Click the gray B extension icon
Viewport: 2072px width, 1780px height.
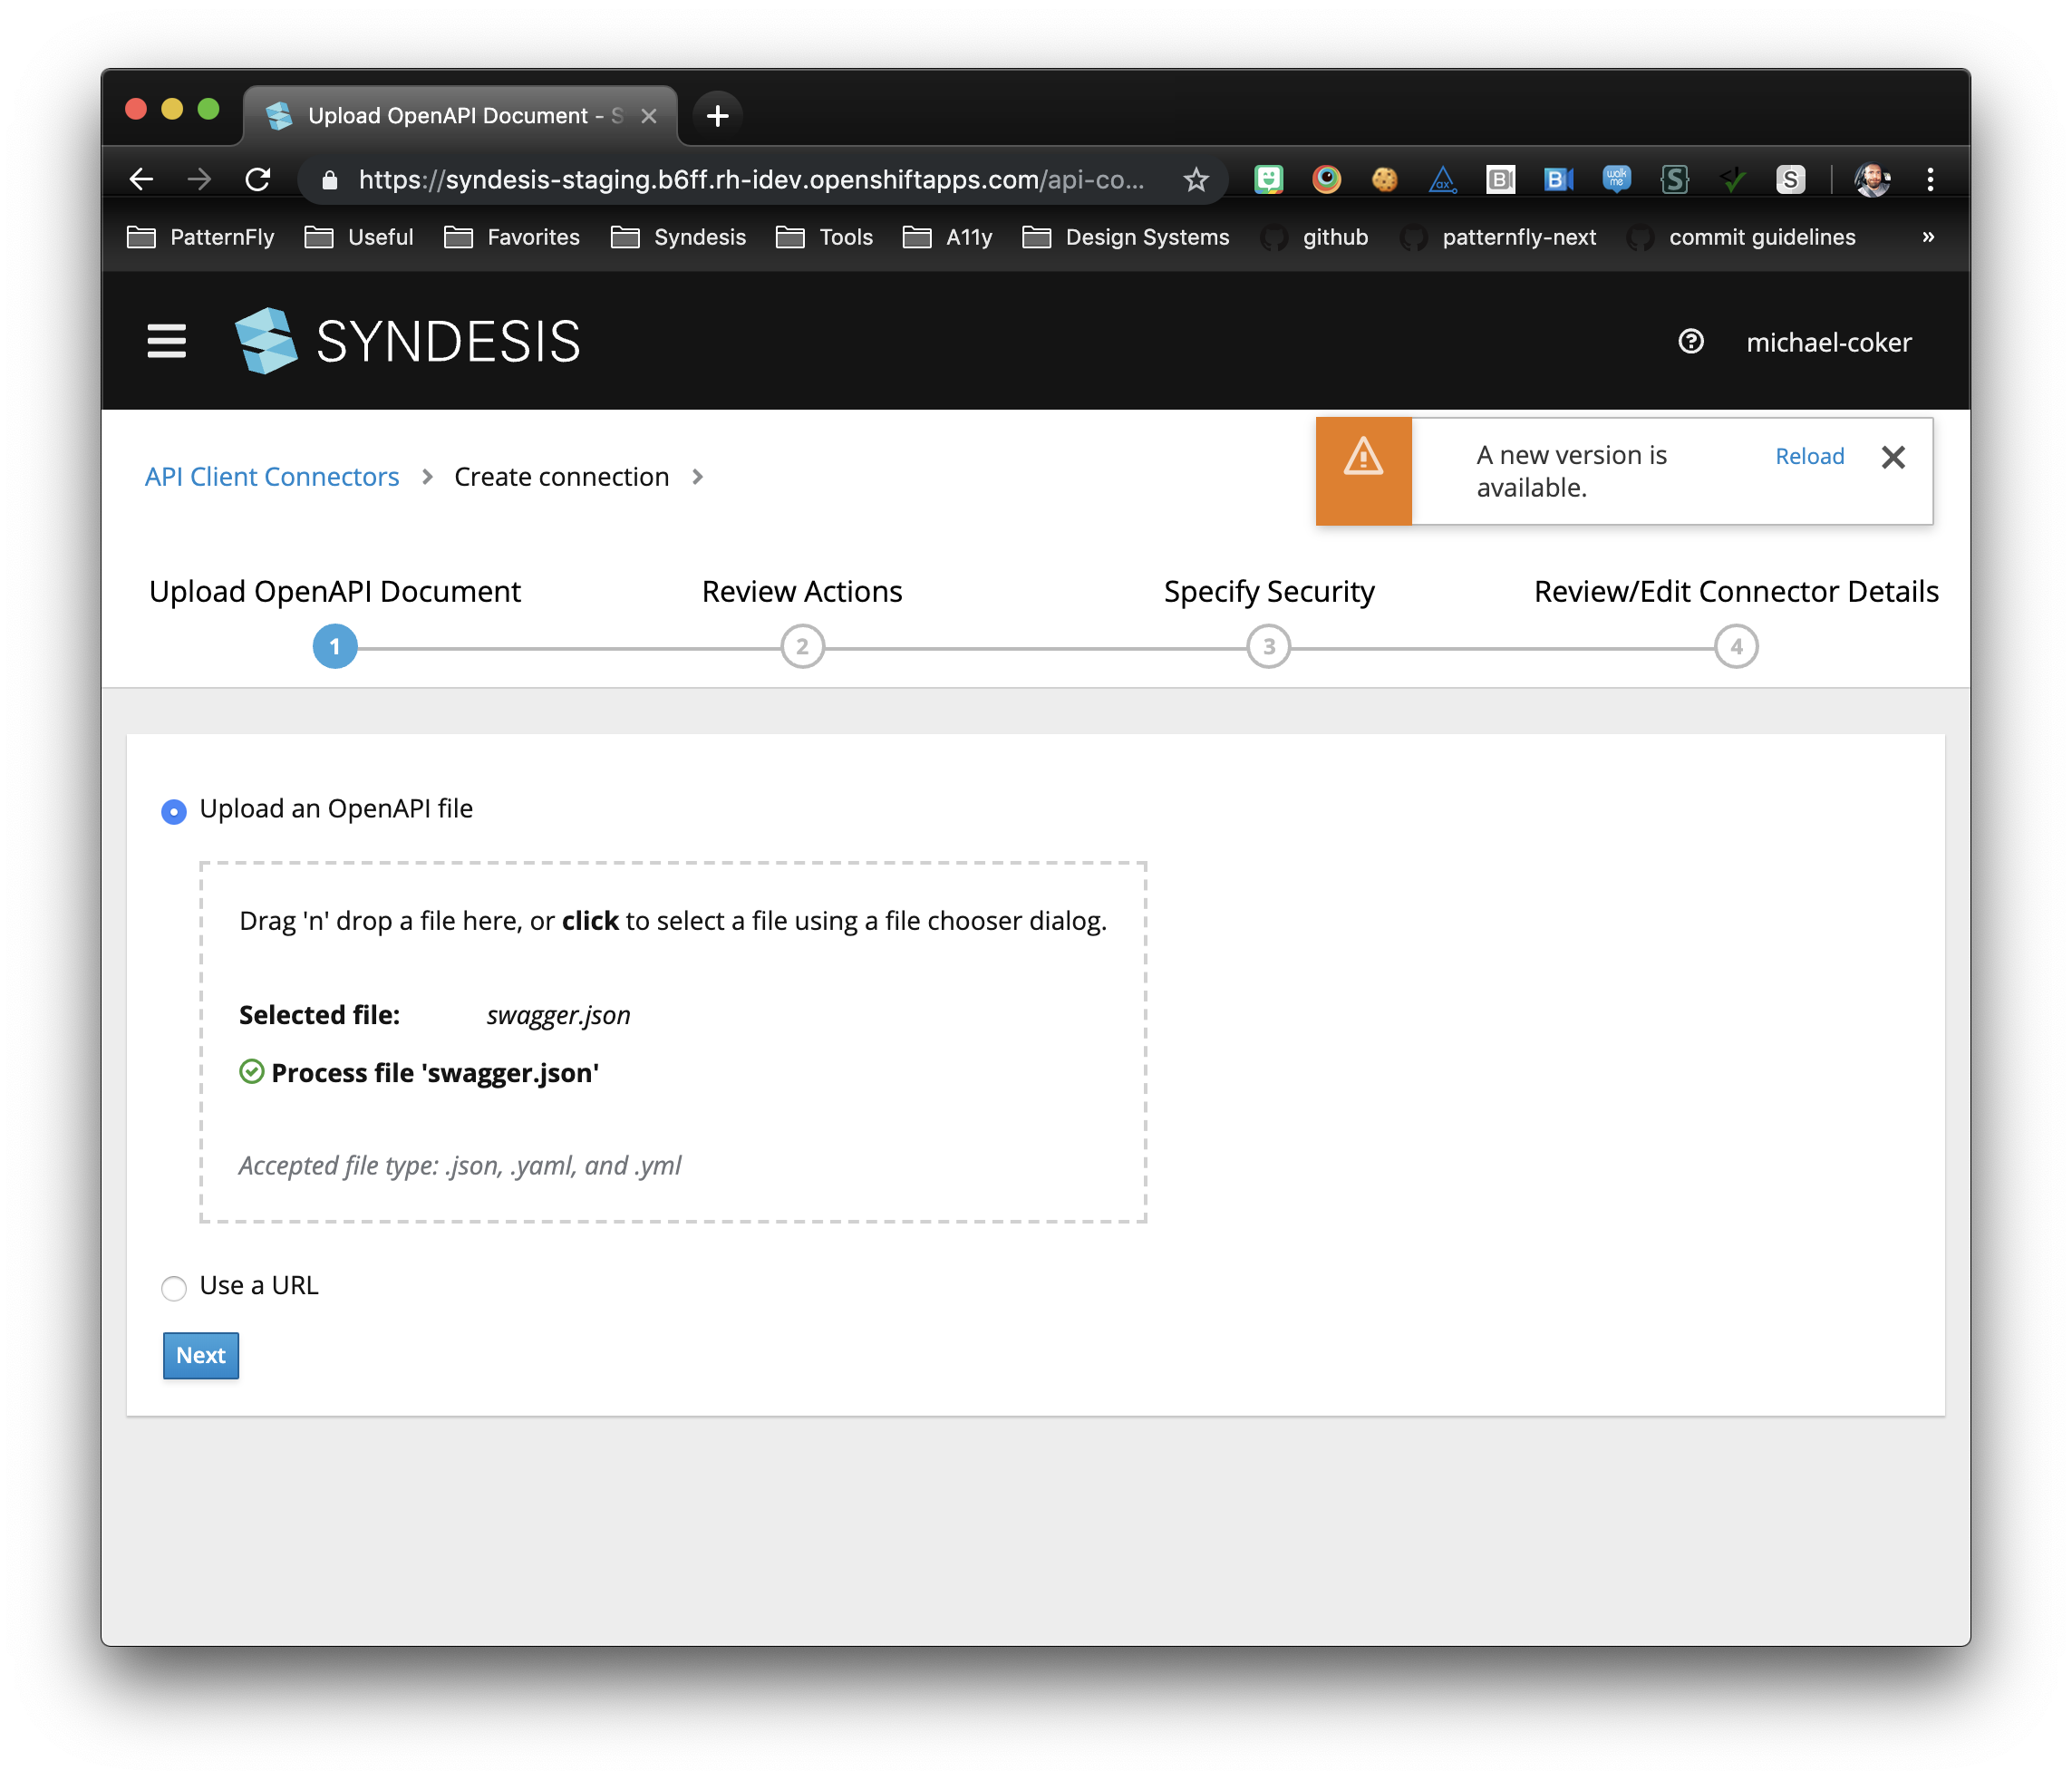[1500, 179]
